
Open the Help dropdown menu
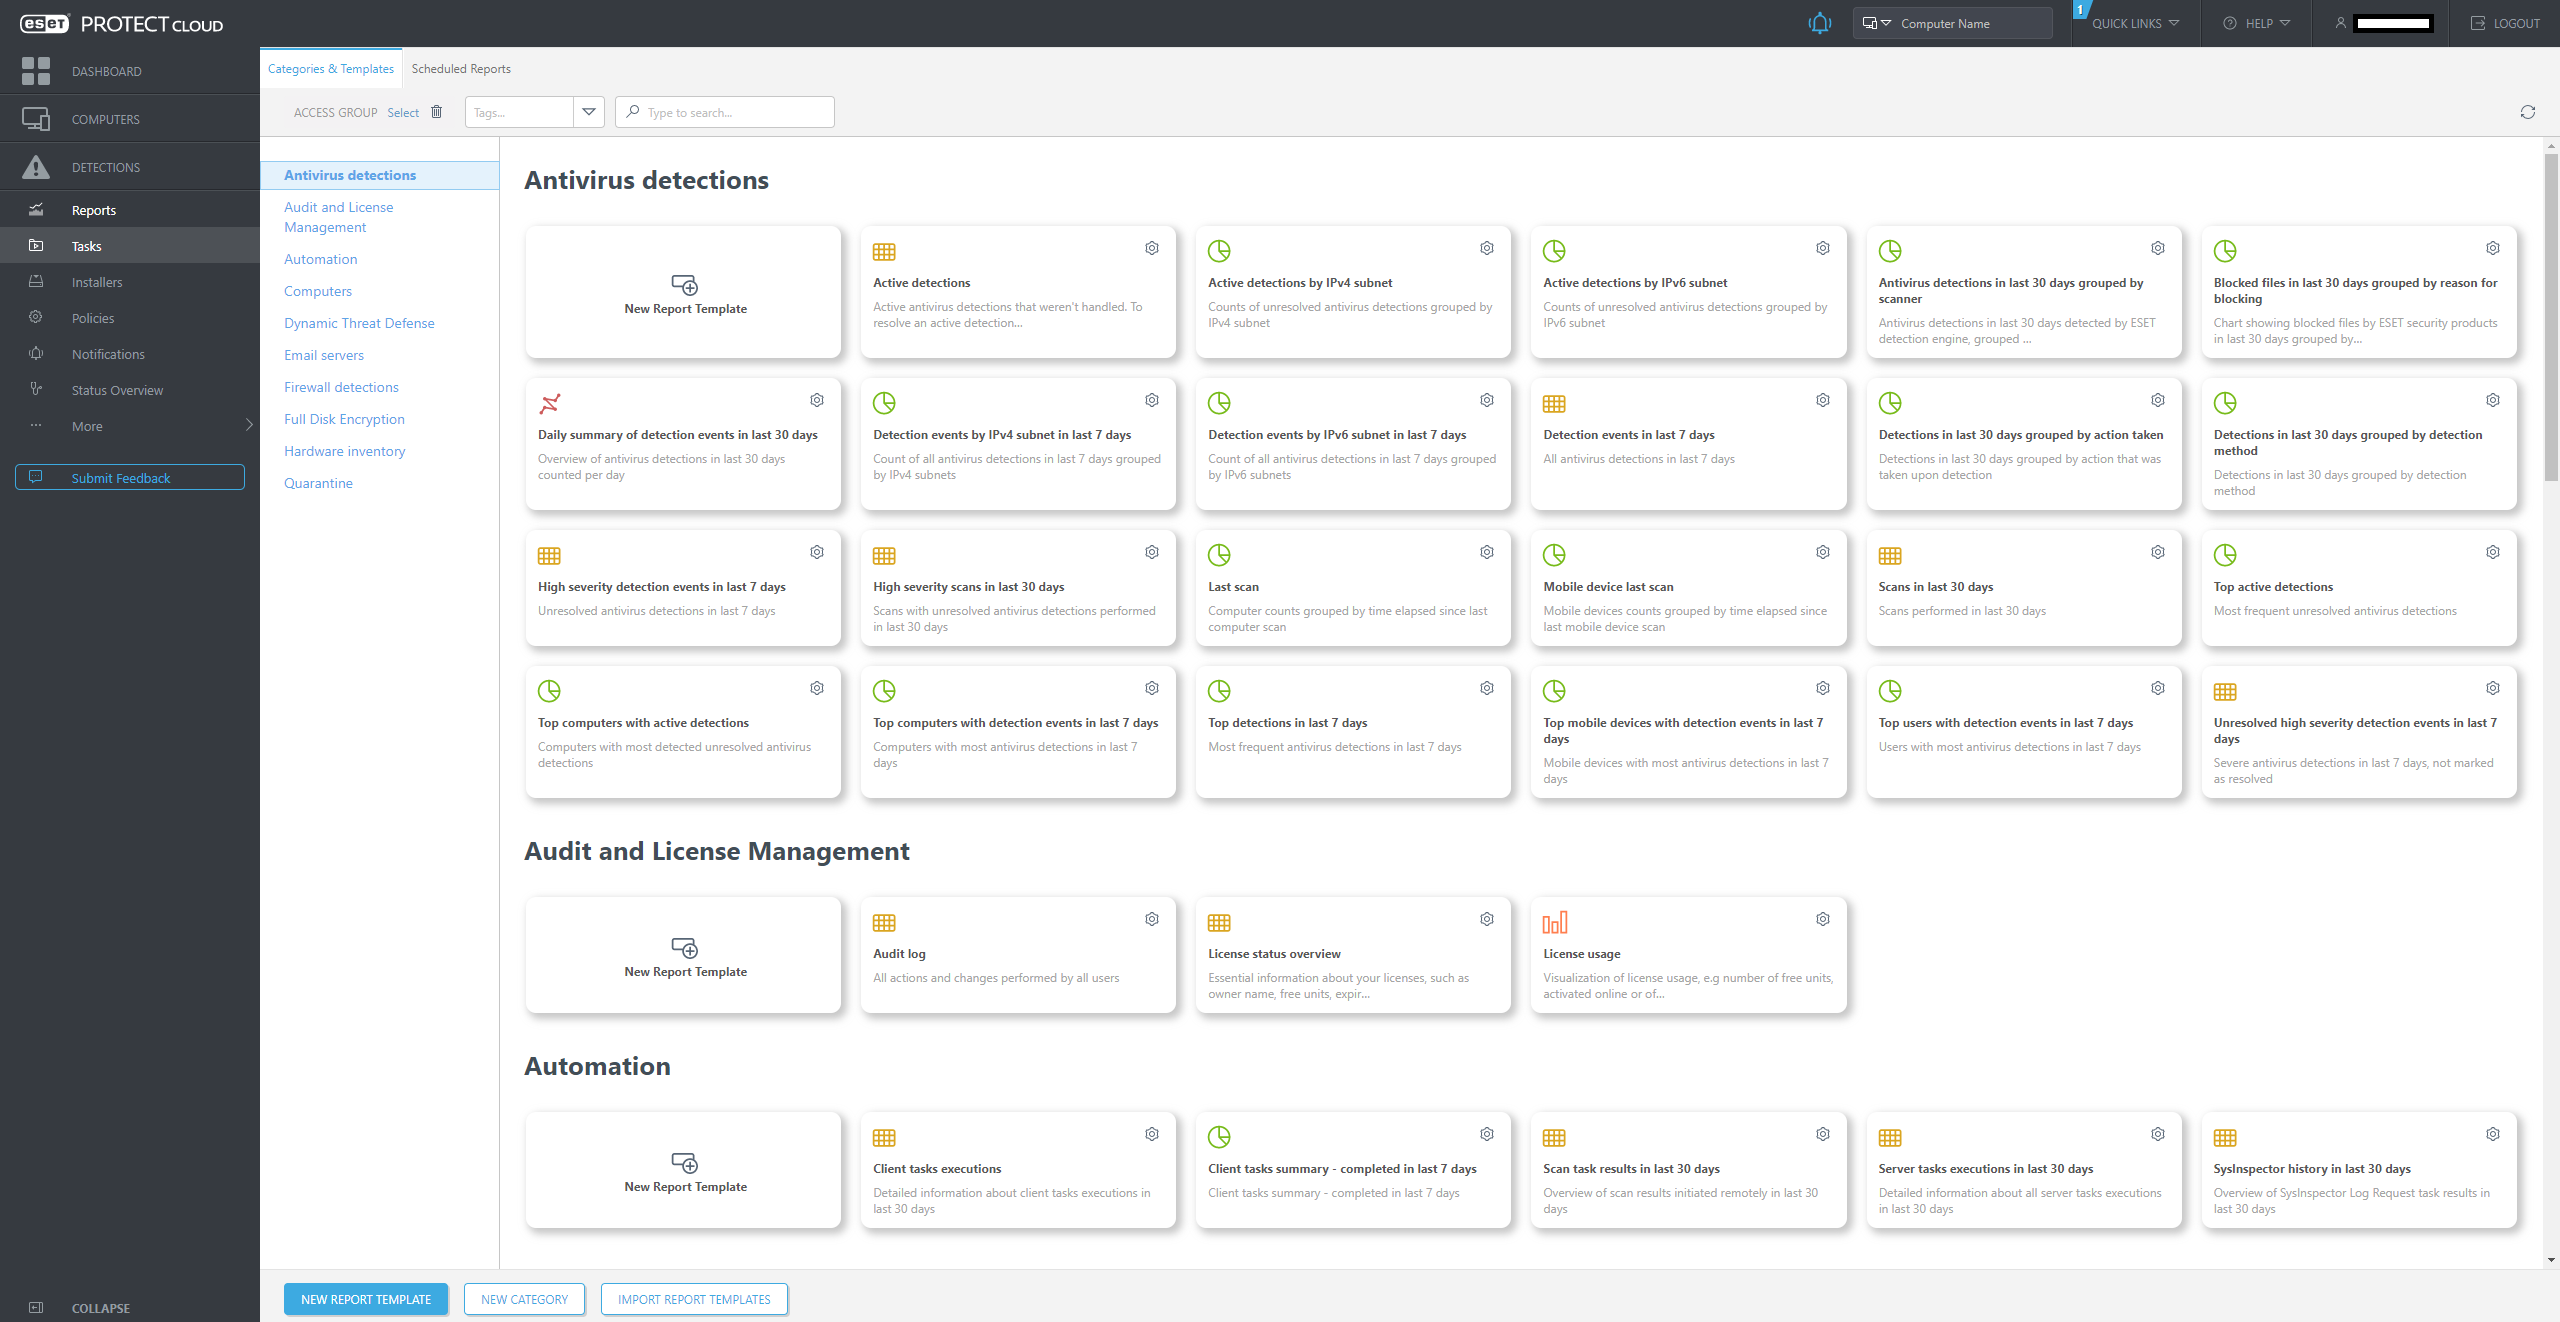[2256, 23]
